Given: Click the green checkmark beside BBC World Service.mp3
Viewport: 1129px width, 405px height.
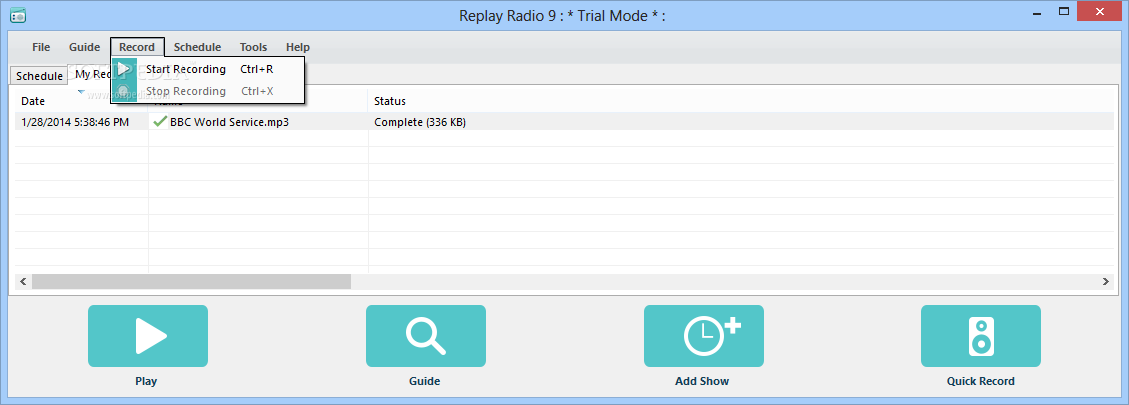Looking at the screenshot, I should click(160, 122).
